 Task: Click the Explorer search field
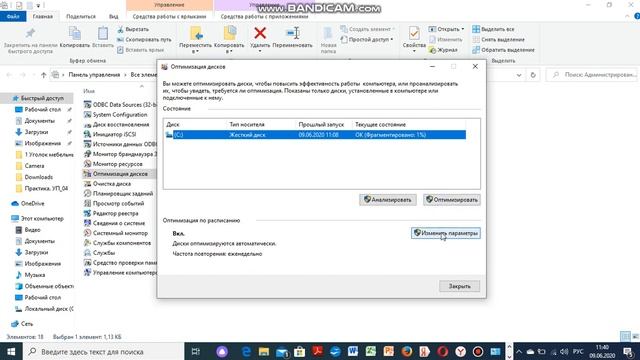(x=592, y=75)
